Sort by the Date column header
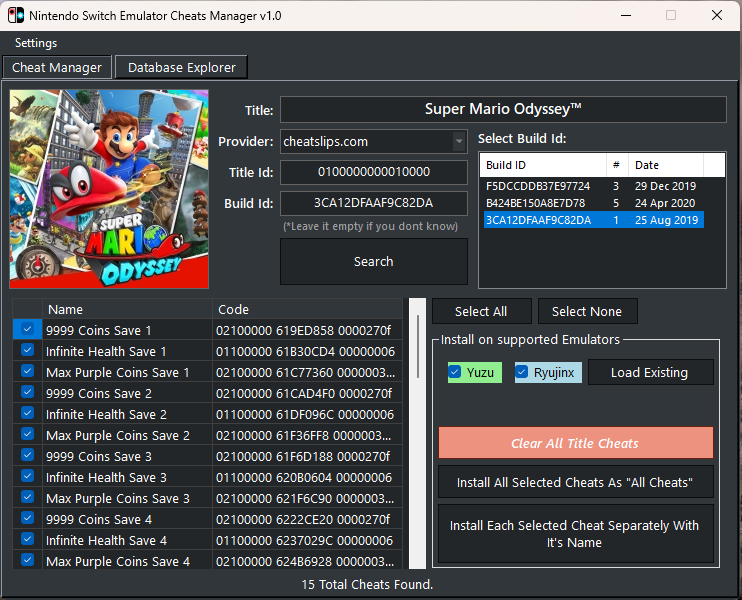This screenshot has height=600, width=742. (x=665, y=165)
